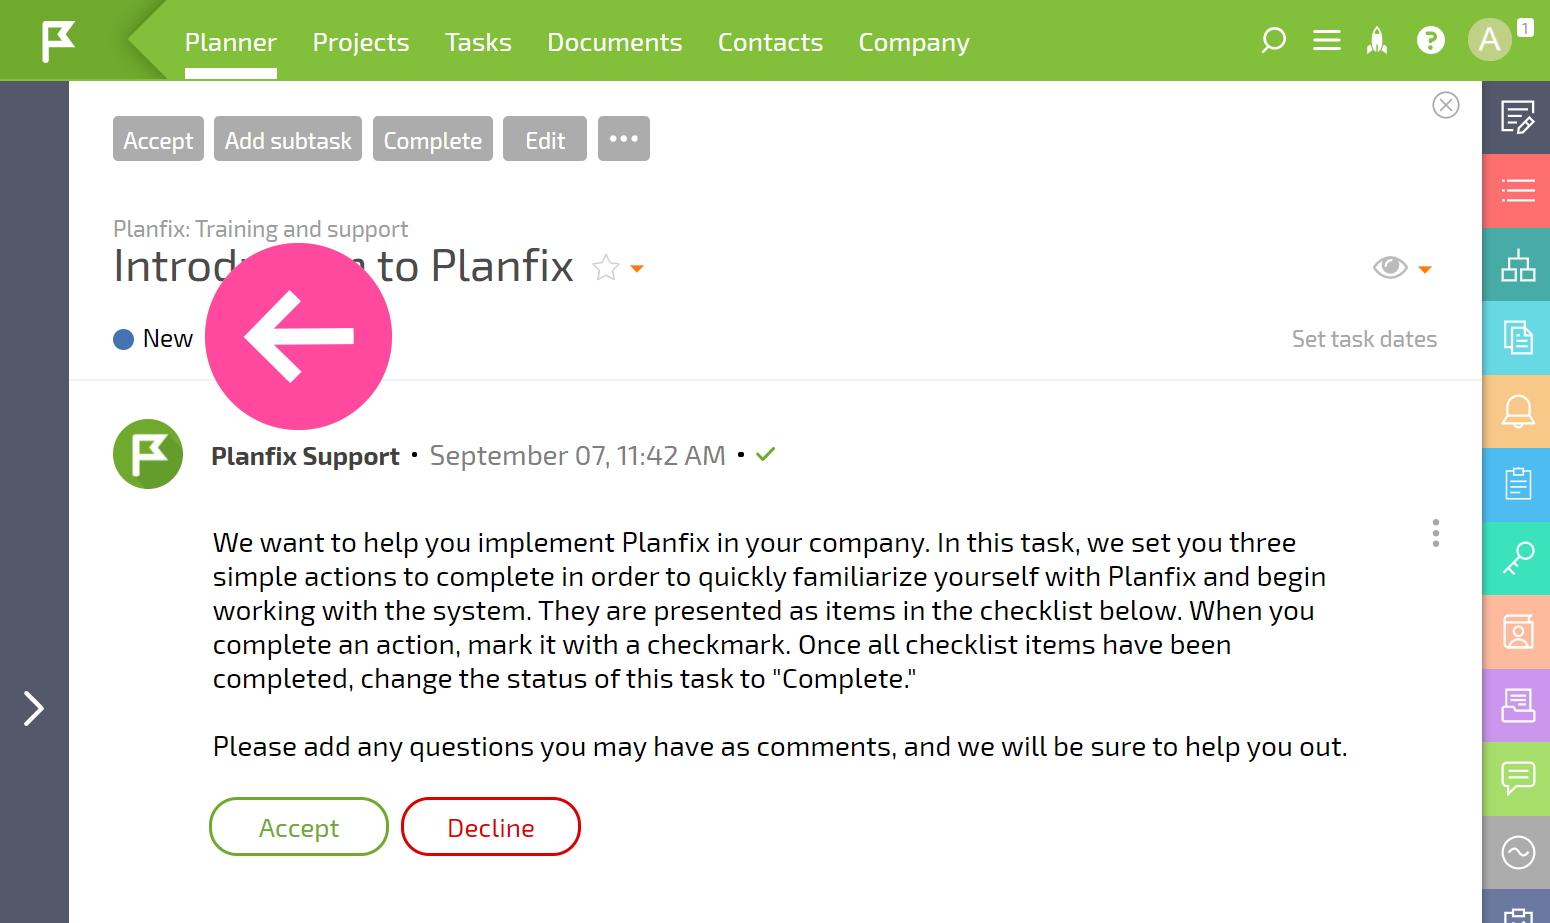
Task: Switch to the Documents tab
Action: [x=615, y=42]
